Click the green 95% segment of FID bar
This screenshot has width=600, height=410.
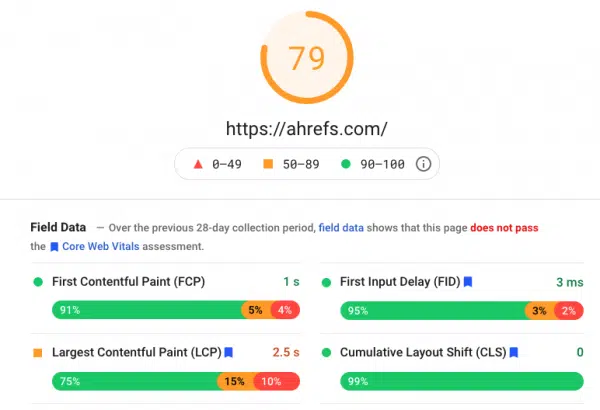[433, 310]
